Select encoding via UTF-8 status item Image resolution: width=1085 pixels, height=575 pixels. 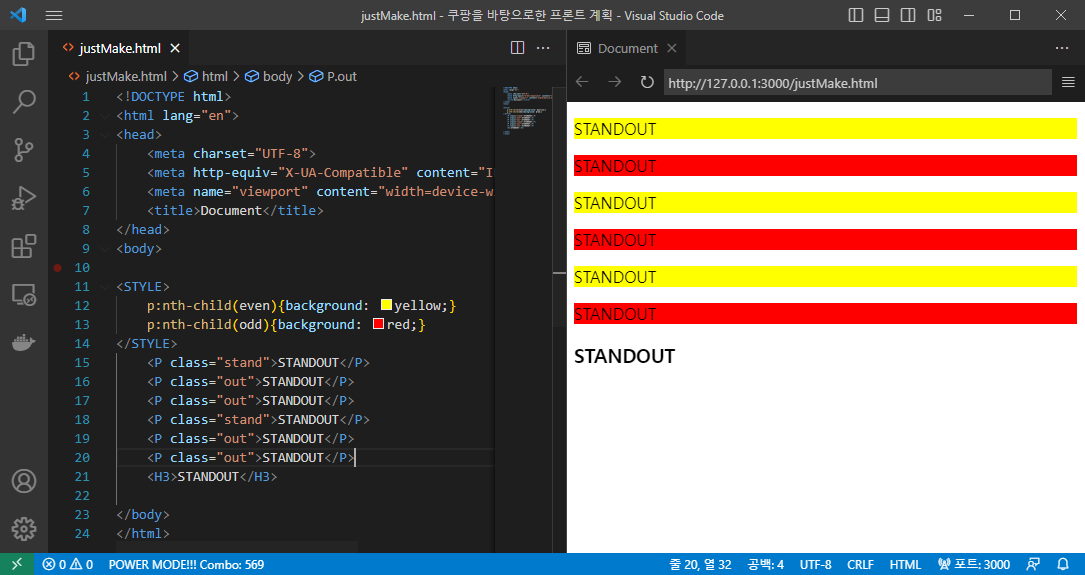click(x=815, y=564)
